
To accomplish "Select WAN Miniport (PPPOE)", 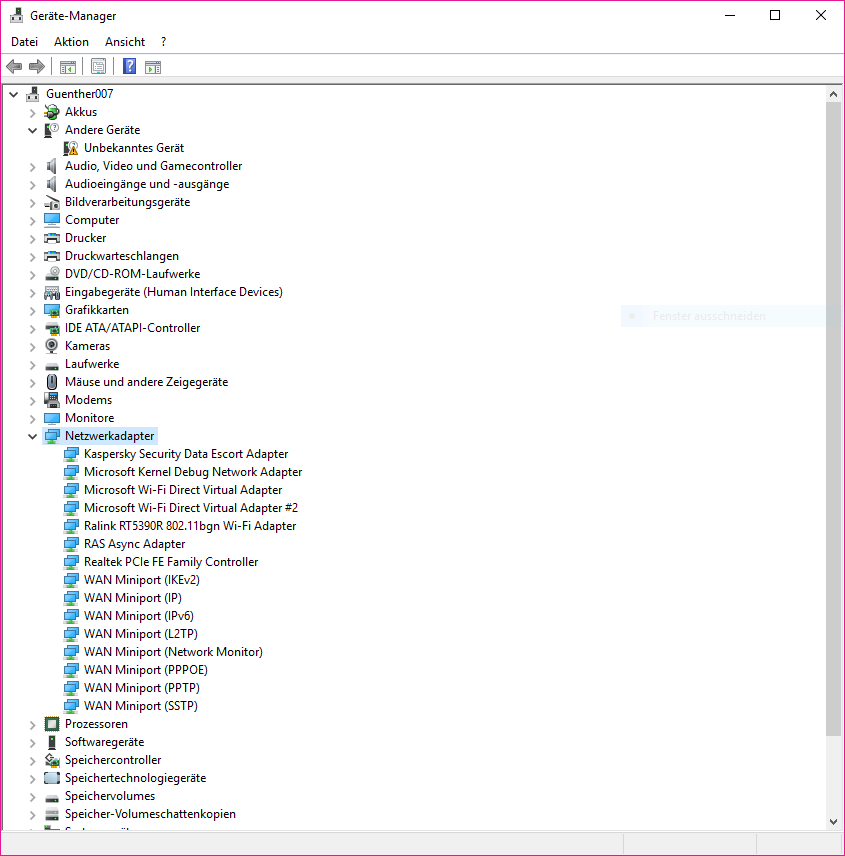I will 145,670.
